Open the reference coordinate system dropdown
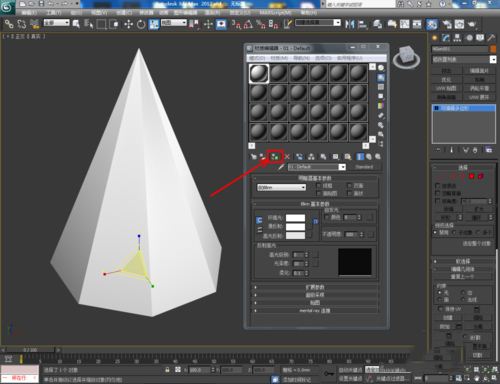This screenshot has width=500, height=384. click(174, 23)
